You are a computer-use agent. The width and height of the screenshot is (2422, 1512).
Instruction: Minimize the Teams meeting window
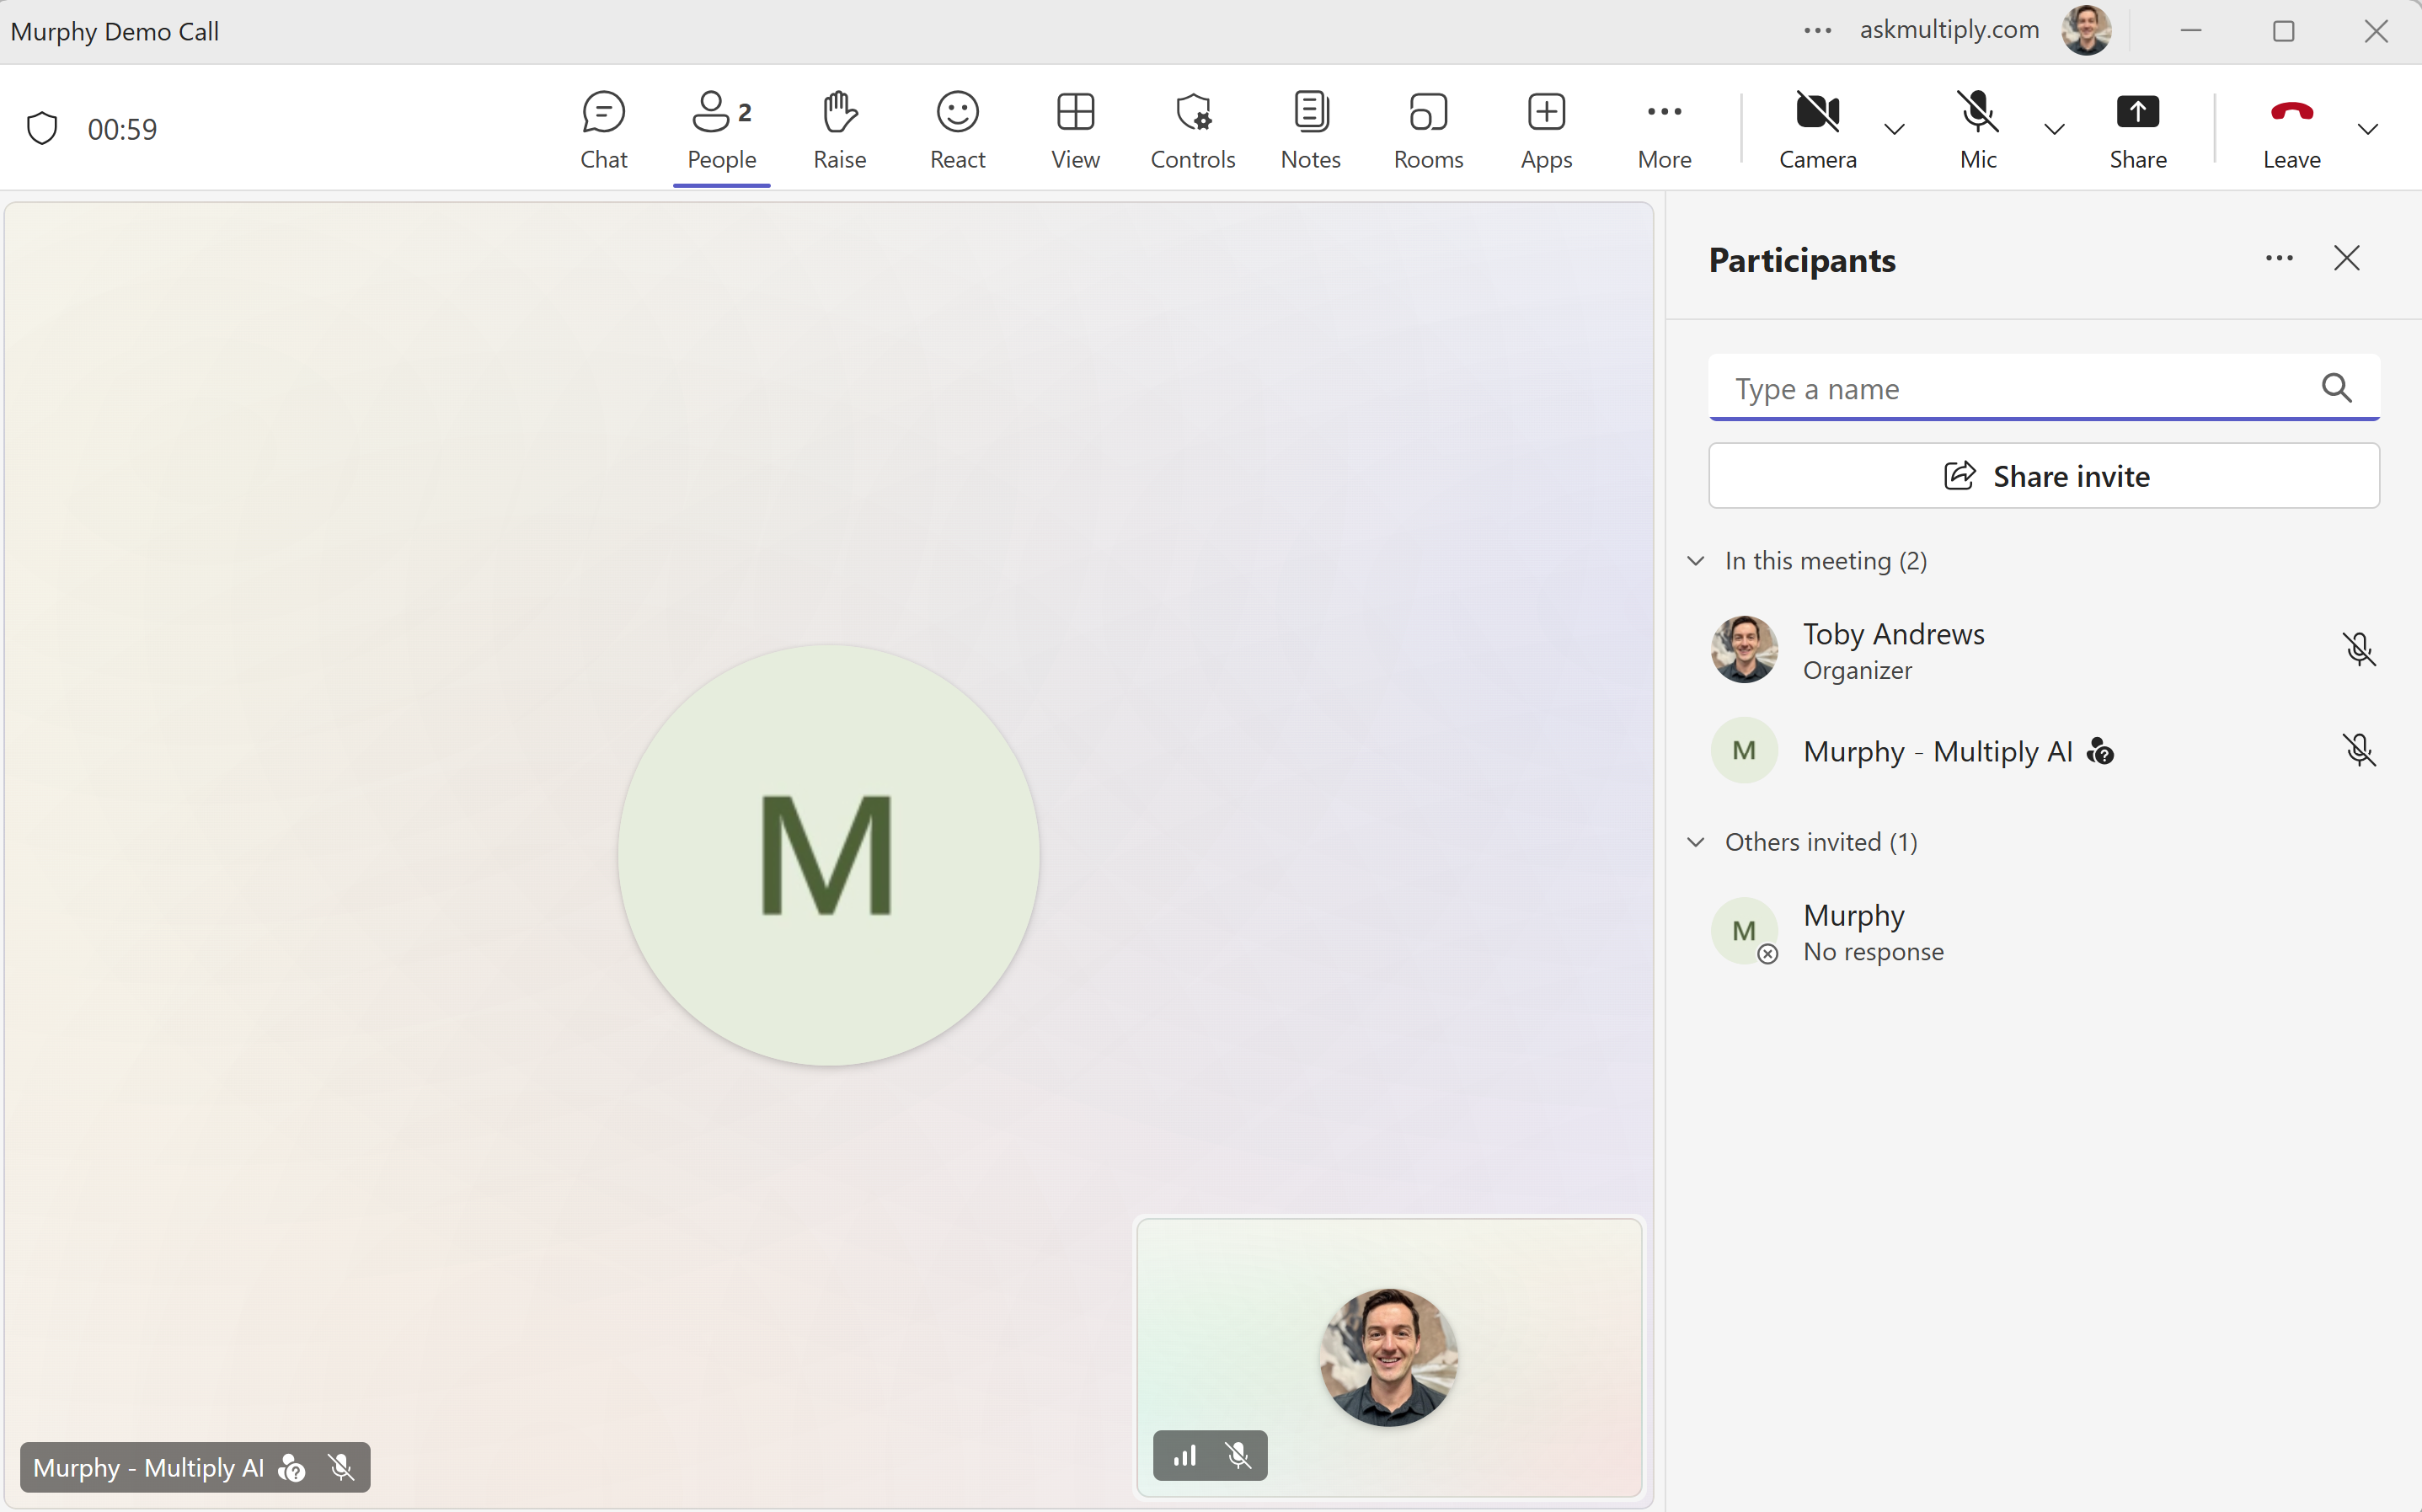(2190, 31)
